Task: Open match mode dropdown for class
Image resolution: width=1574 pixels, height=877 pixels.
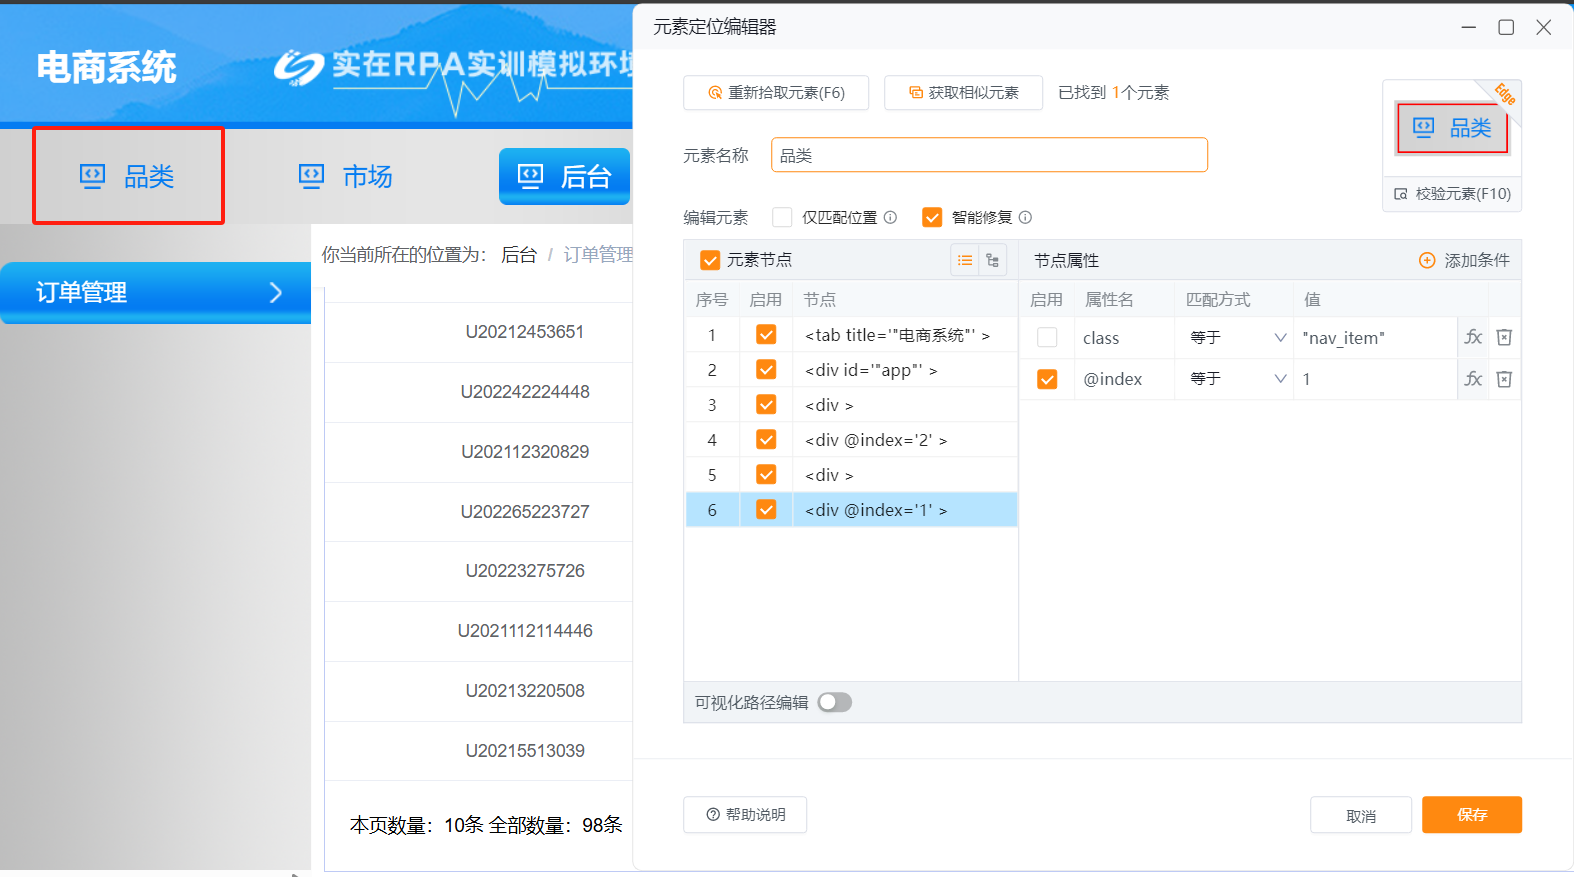Action: click(x=1236, y=338)
